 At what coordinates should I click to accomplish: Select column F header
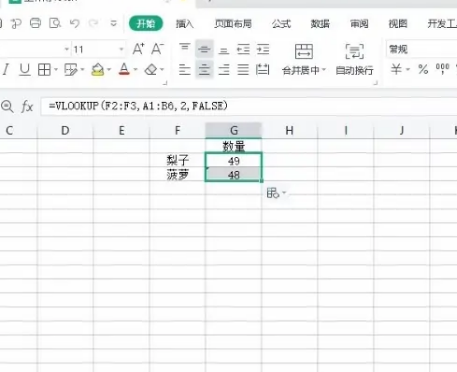click(177, 130)
